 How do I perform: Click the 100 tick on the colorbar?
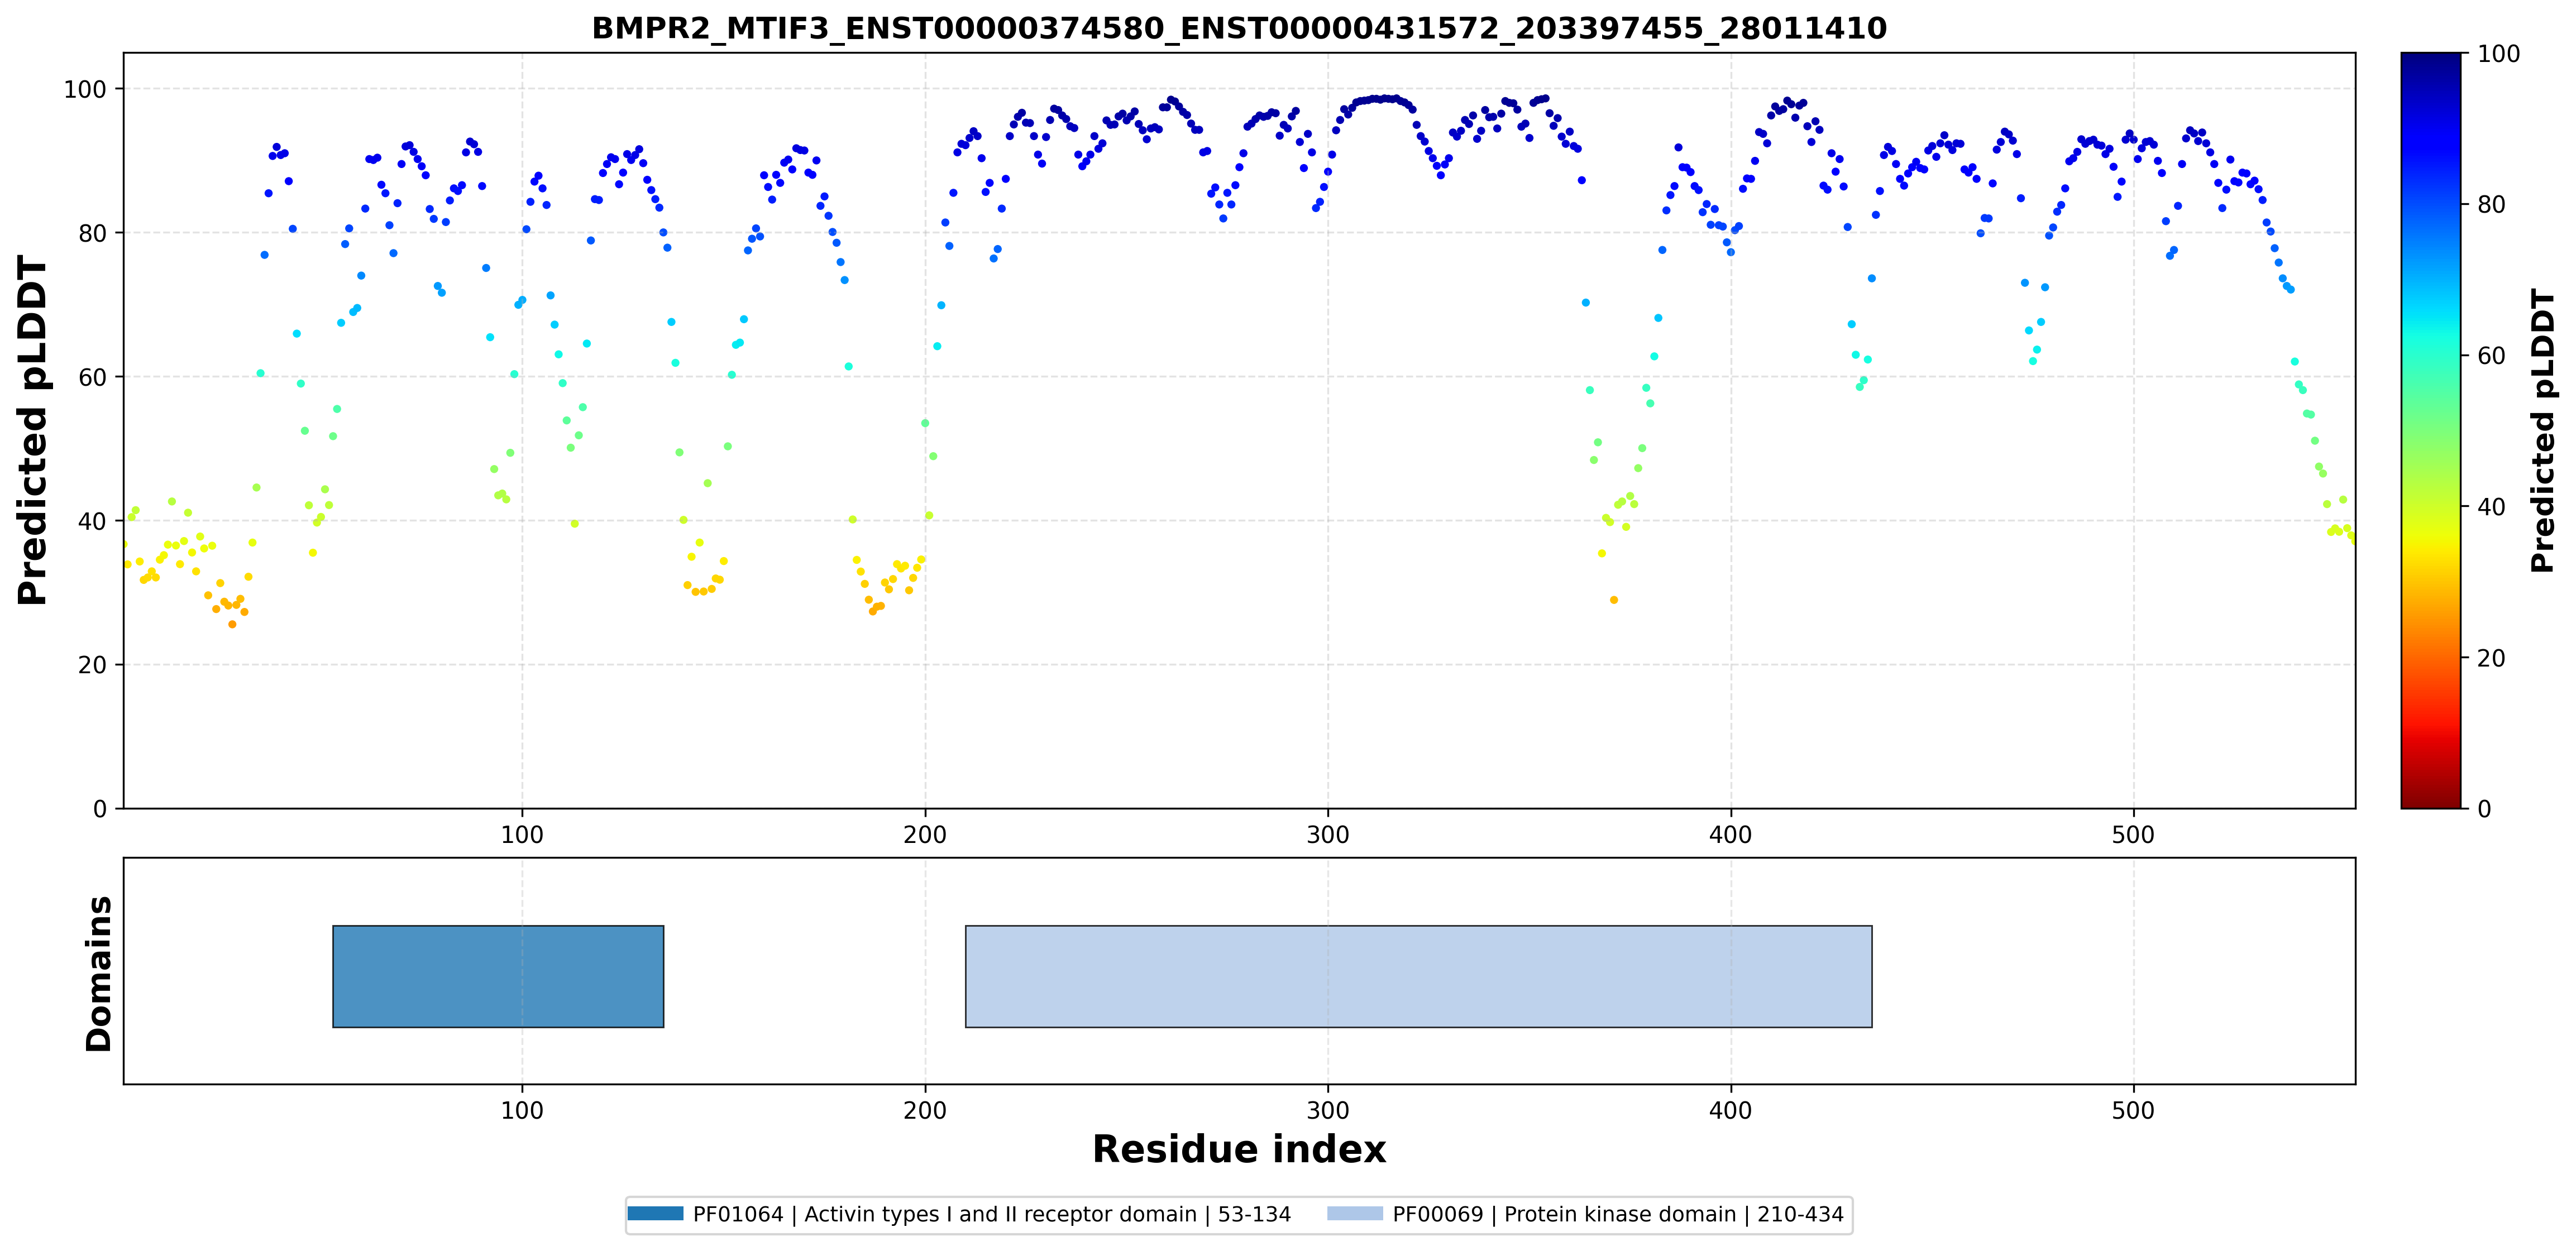tap(2498, 54)
